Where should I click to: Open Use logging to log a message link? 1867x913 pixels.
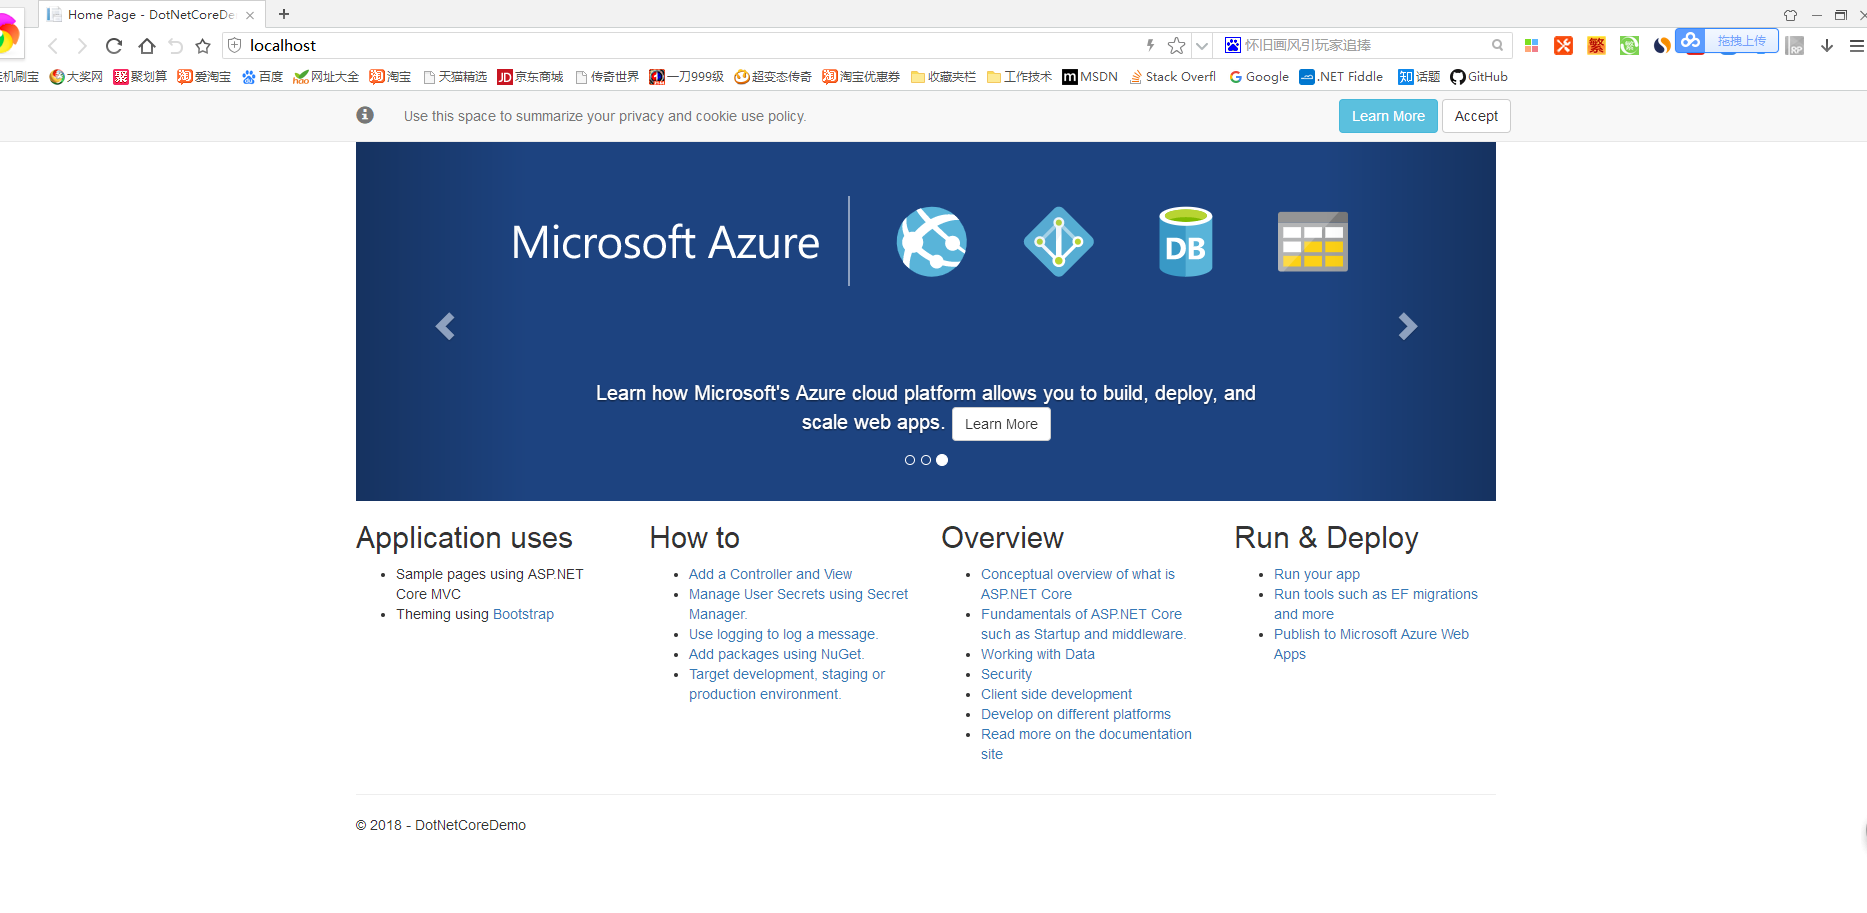coord(783,634)
